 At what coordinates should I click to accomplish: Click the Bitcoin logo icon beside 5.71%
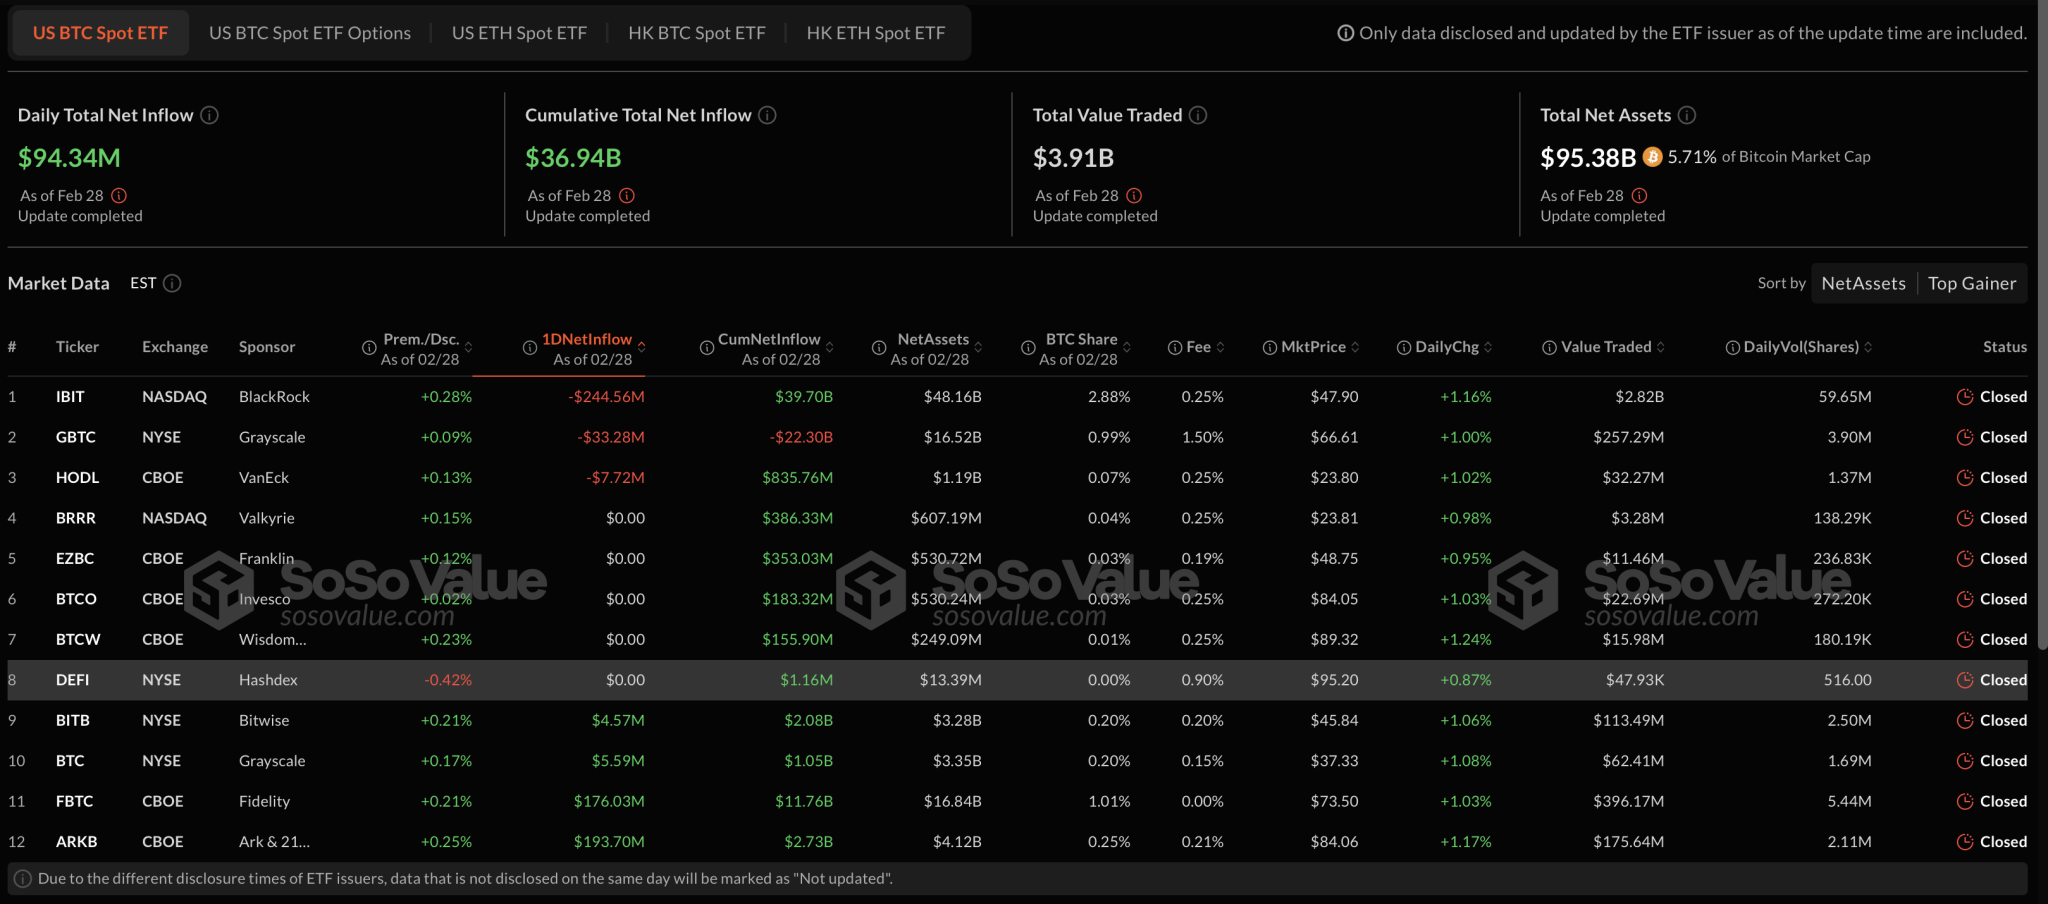(1653, 157)
